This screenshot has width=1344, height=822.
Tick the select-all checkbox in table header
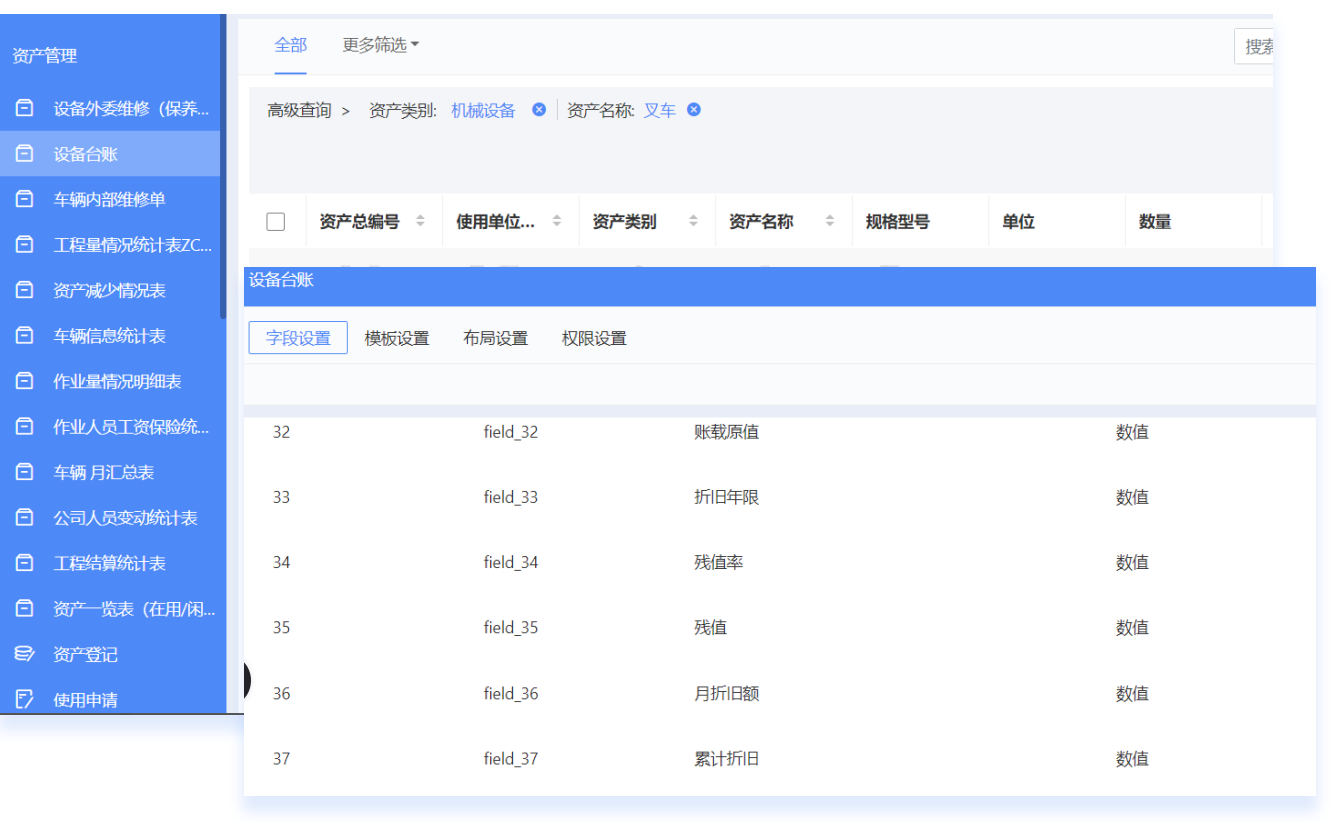[x=276, y=222]
